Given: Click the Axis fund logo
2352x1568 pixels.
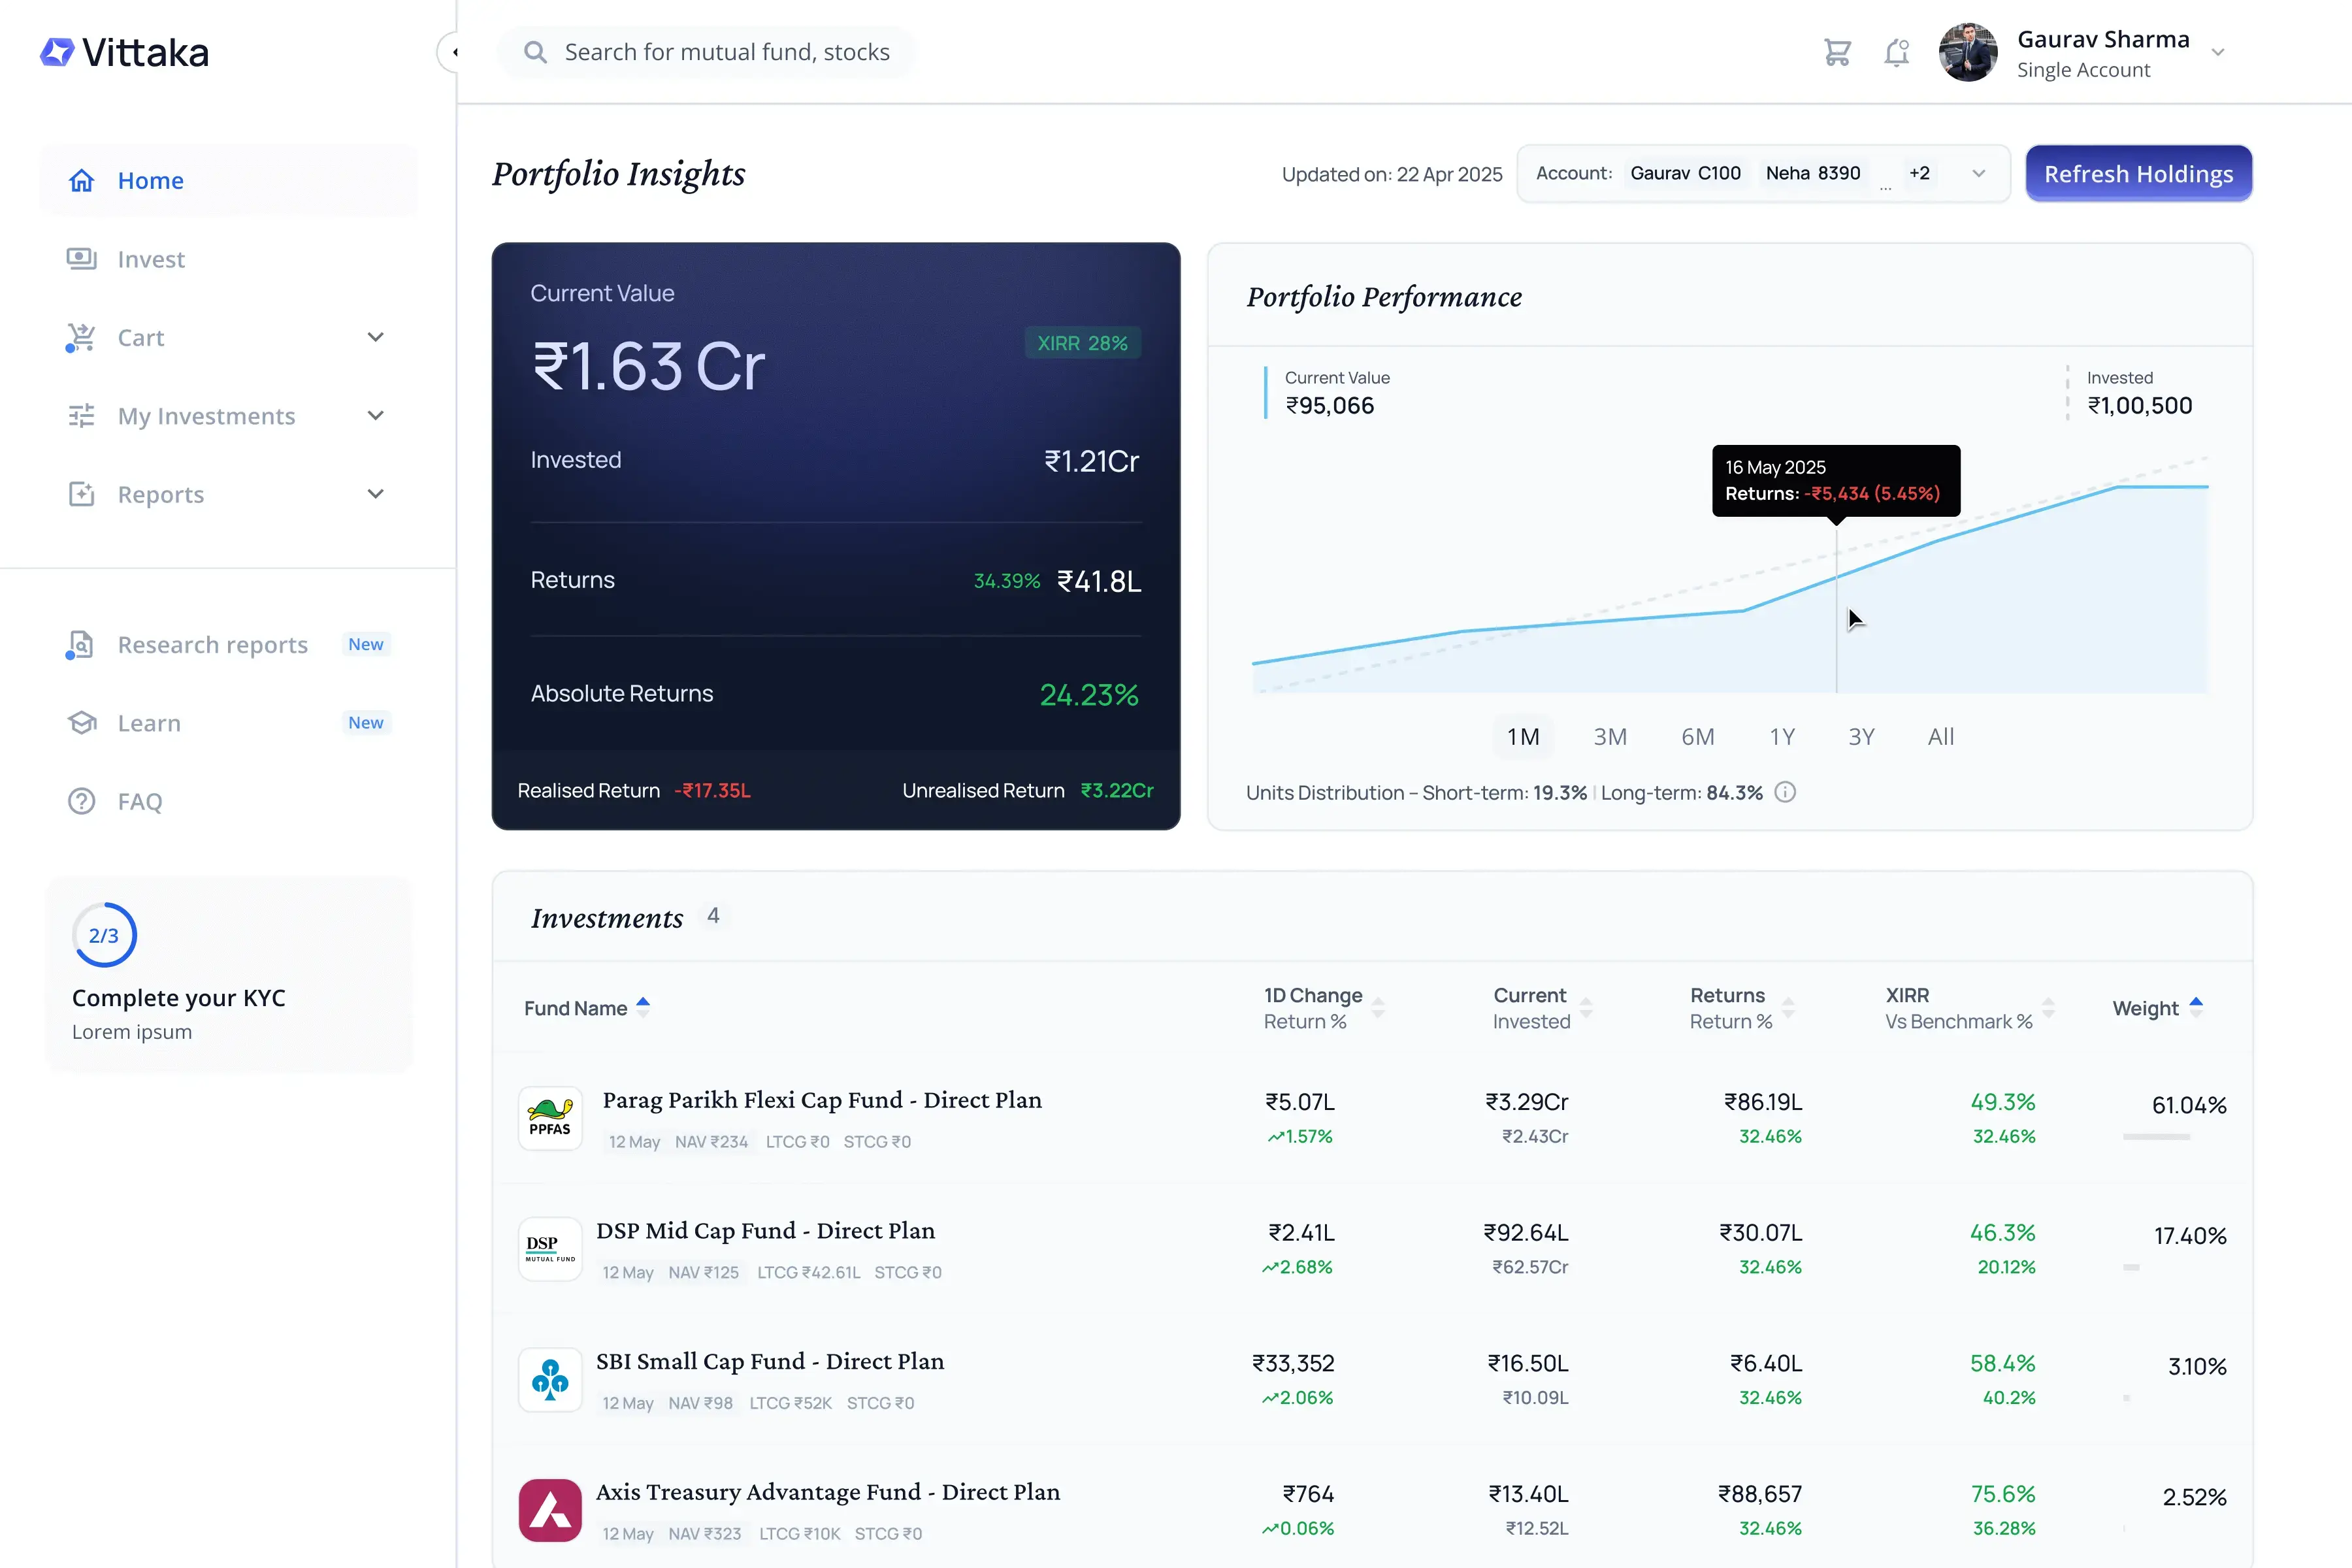Looking at the screenshot, I should 550,1511.
